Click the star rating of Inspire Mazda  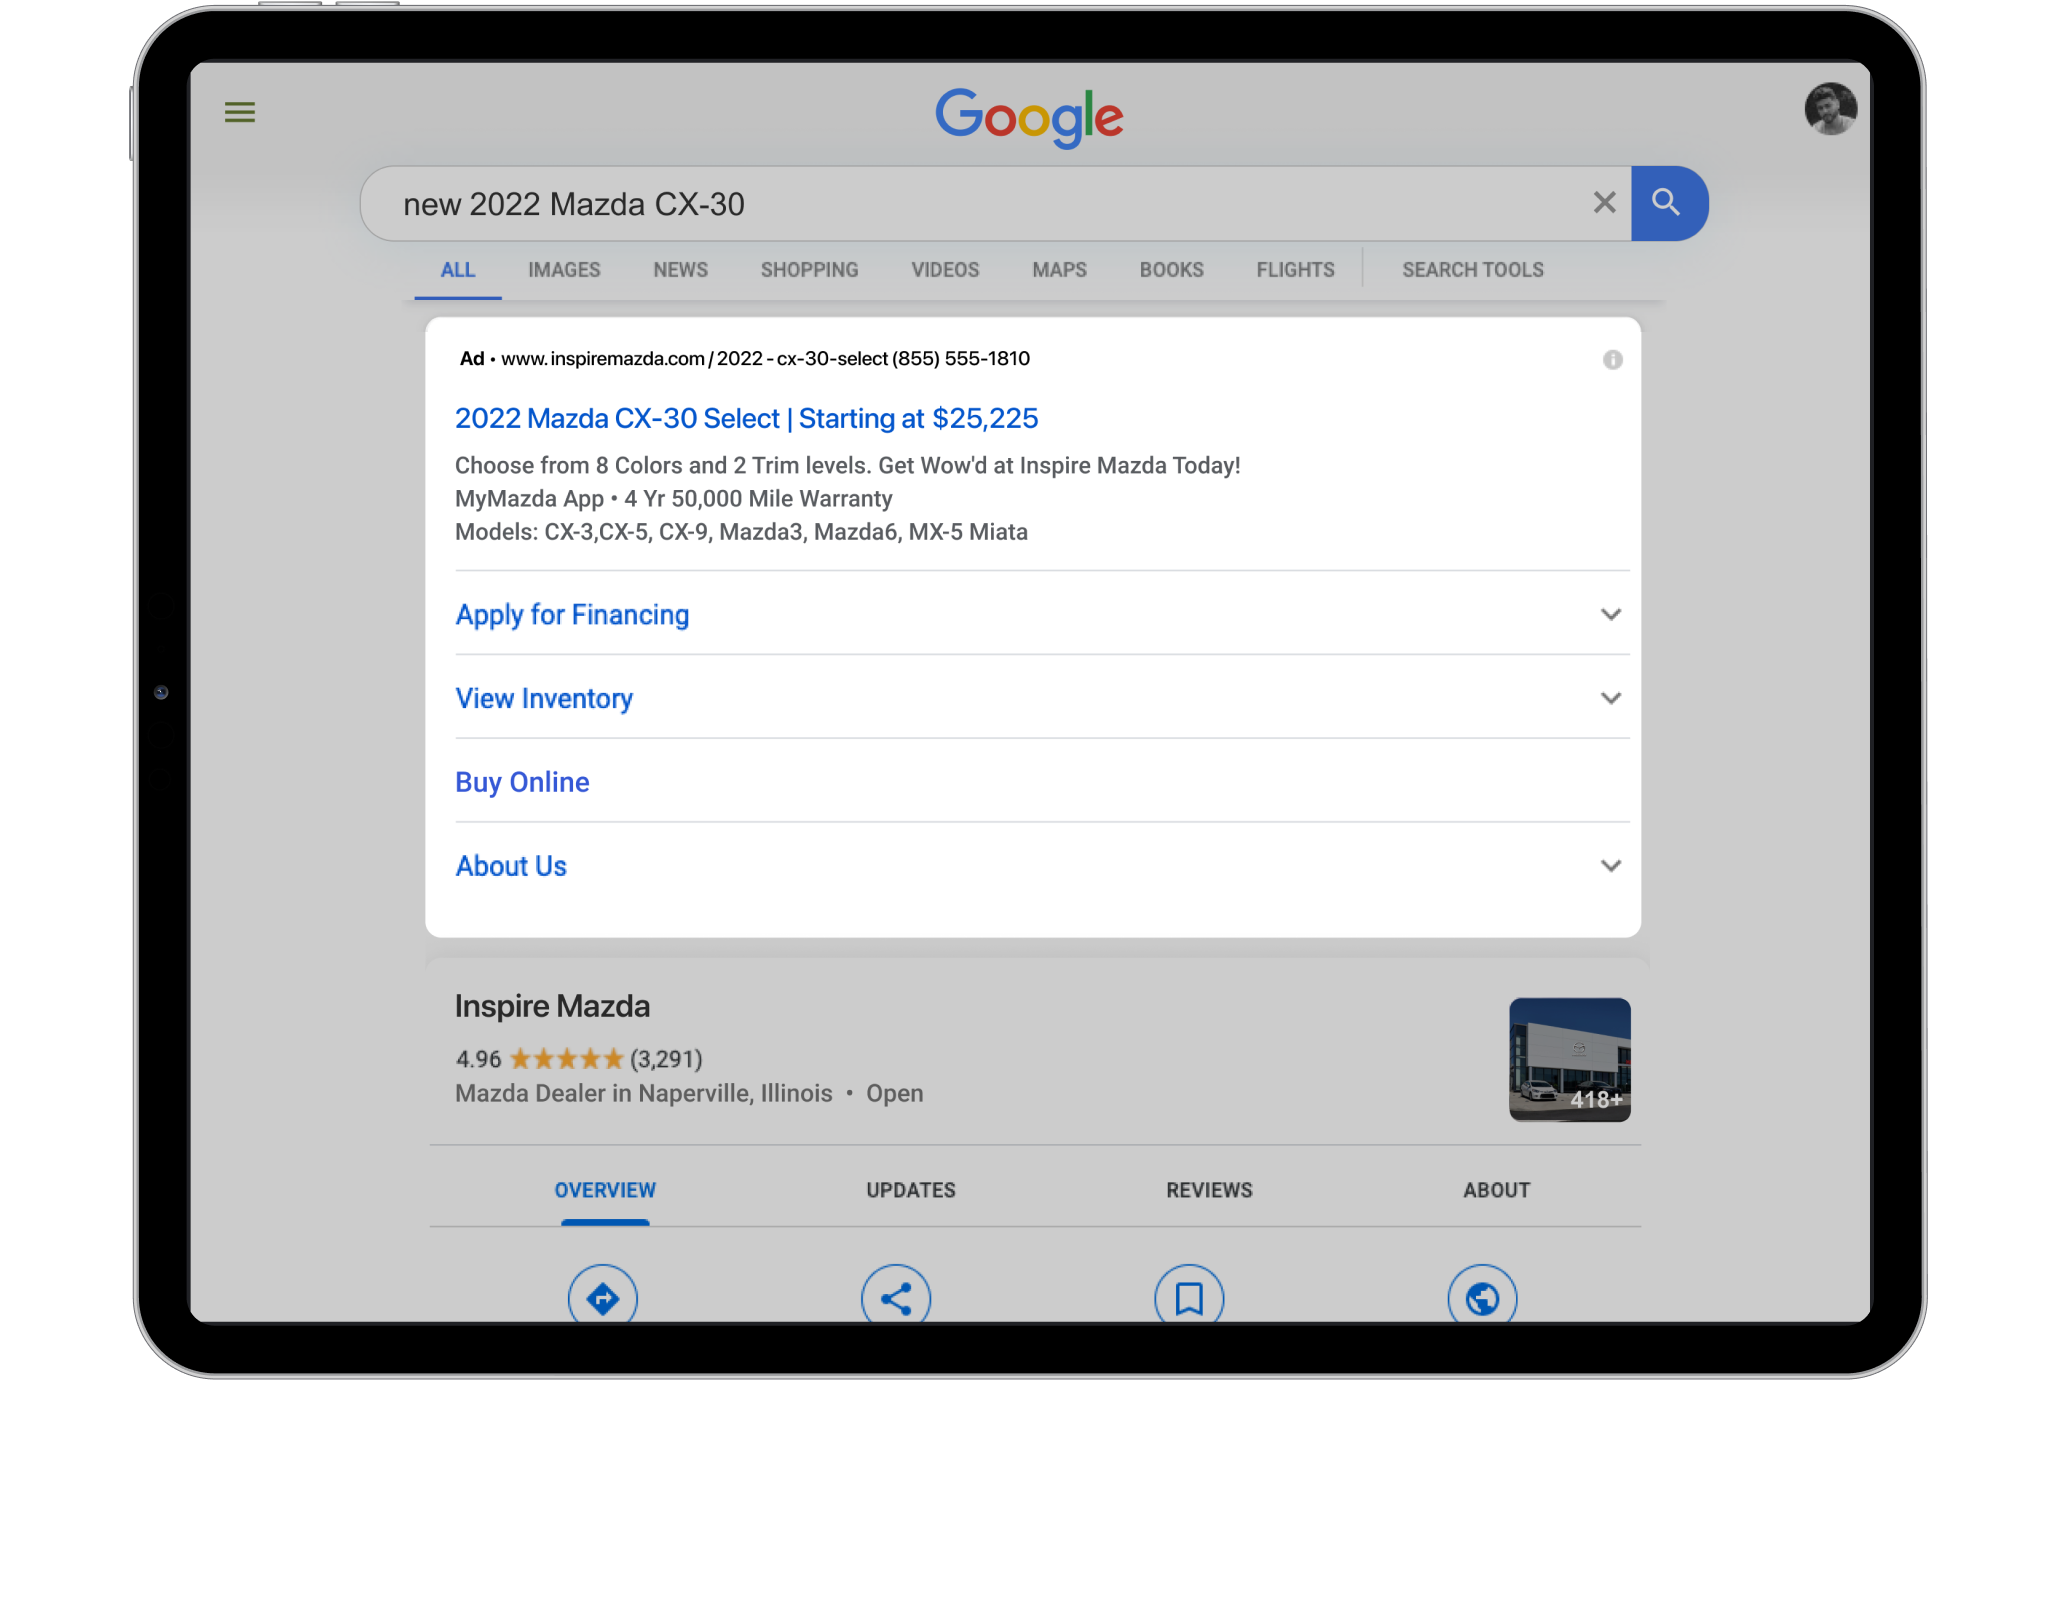click(x=566, y=1059)
